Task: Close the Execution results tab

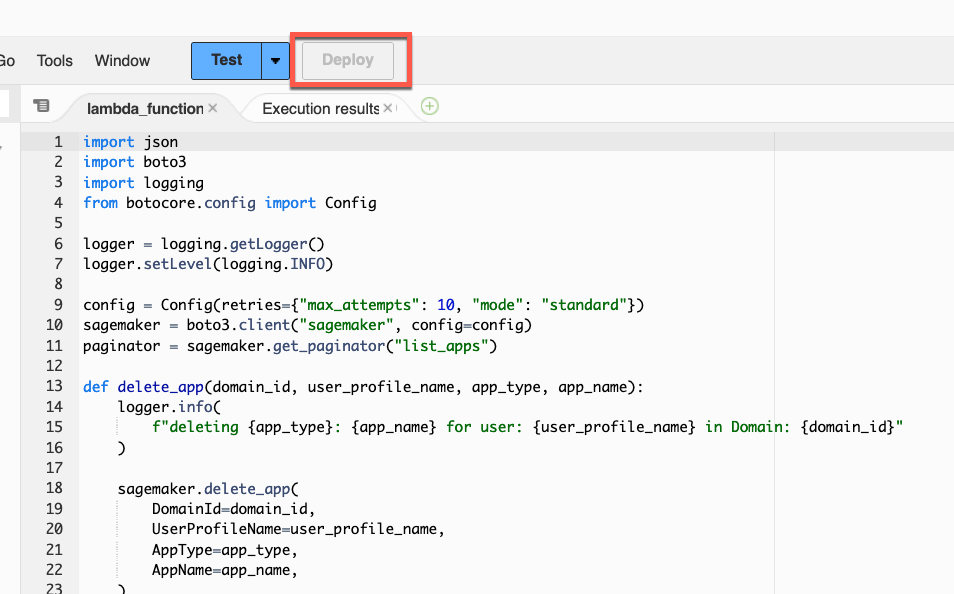Action: 388,106
